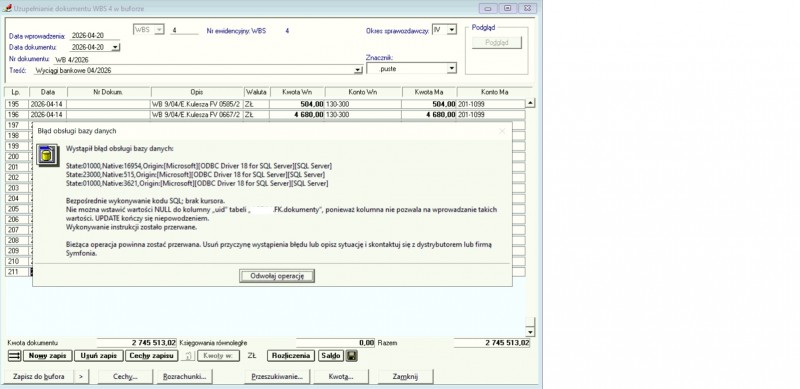Screen dimensions: 800x389
Task: Click Zapisz do bufora
Action: click(39, 377)
